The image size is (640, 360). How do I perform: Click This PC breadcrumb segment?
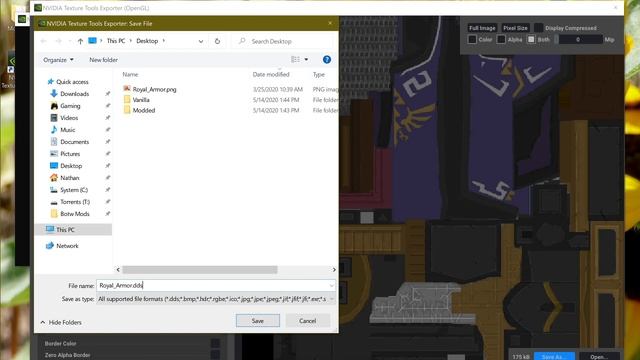click(x=116, y=41)
